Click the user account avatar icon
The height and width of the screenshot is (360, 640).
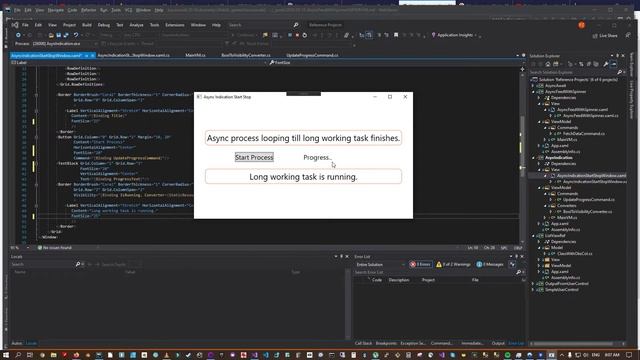(x=581, y=25)
